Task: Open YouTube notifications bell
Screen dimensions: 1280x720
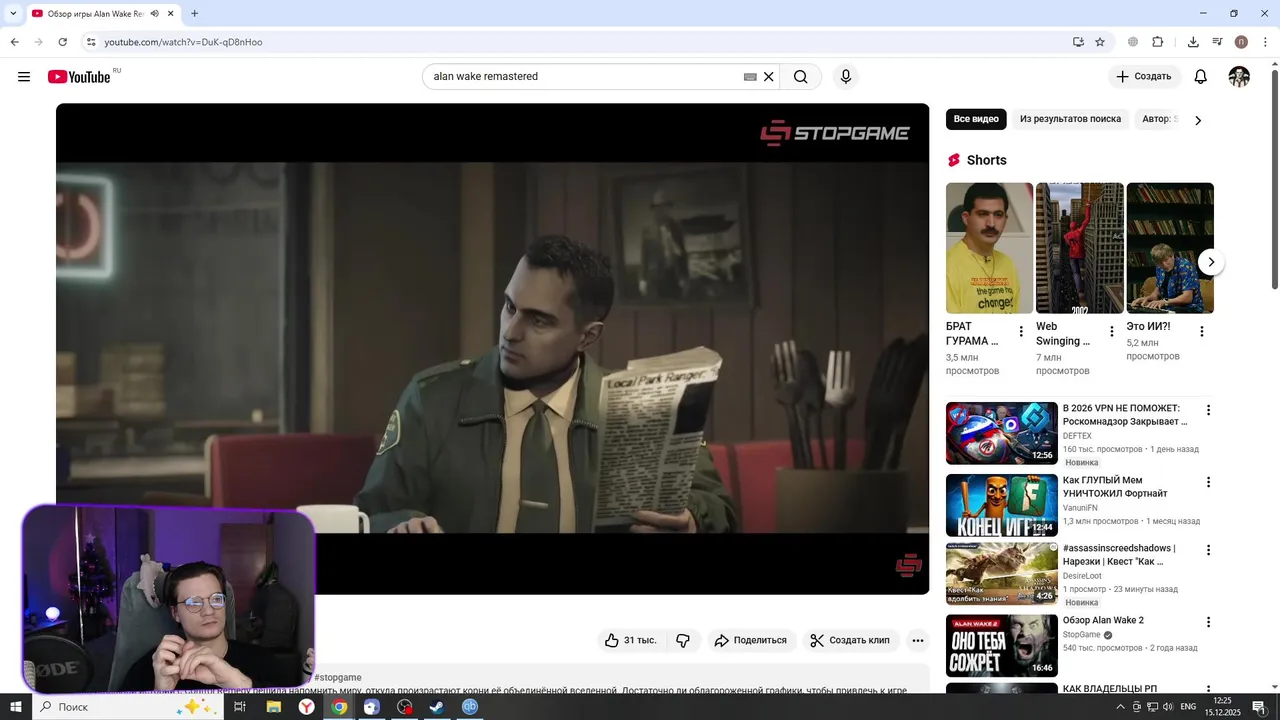Action: (x=1201, y=77)
